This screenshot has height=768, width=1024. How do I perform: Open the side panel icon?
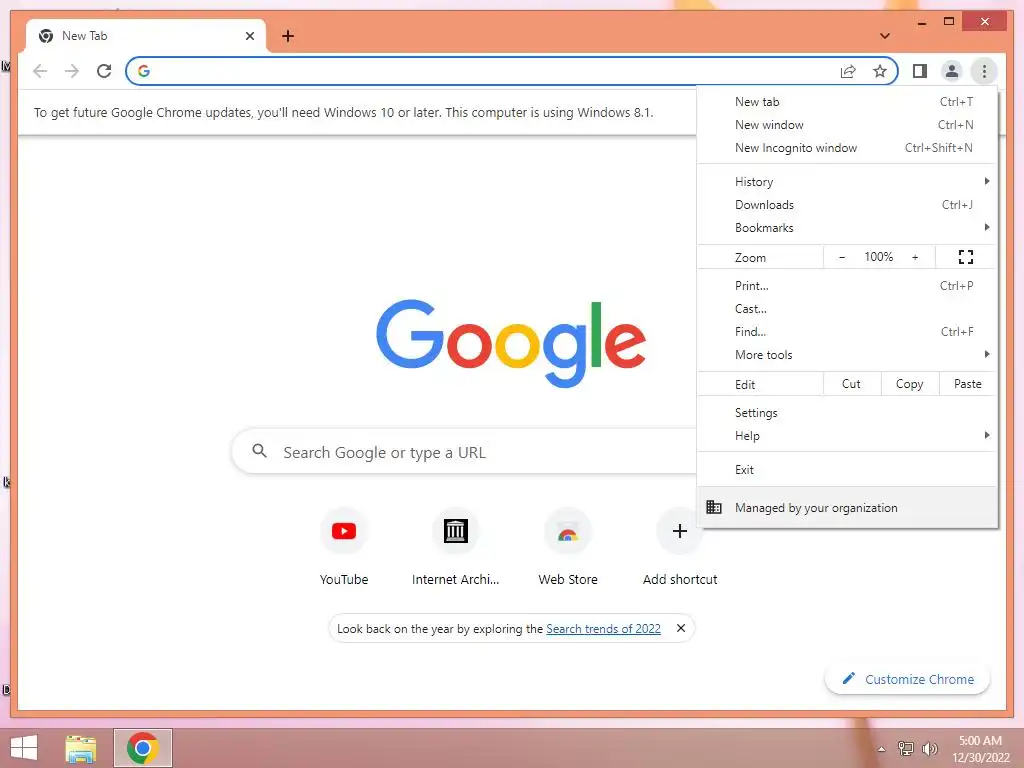(x=920, y=71)
